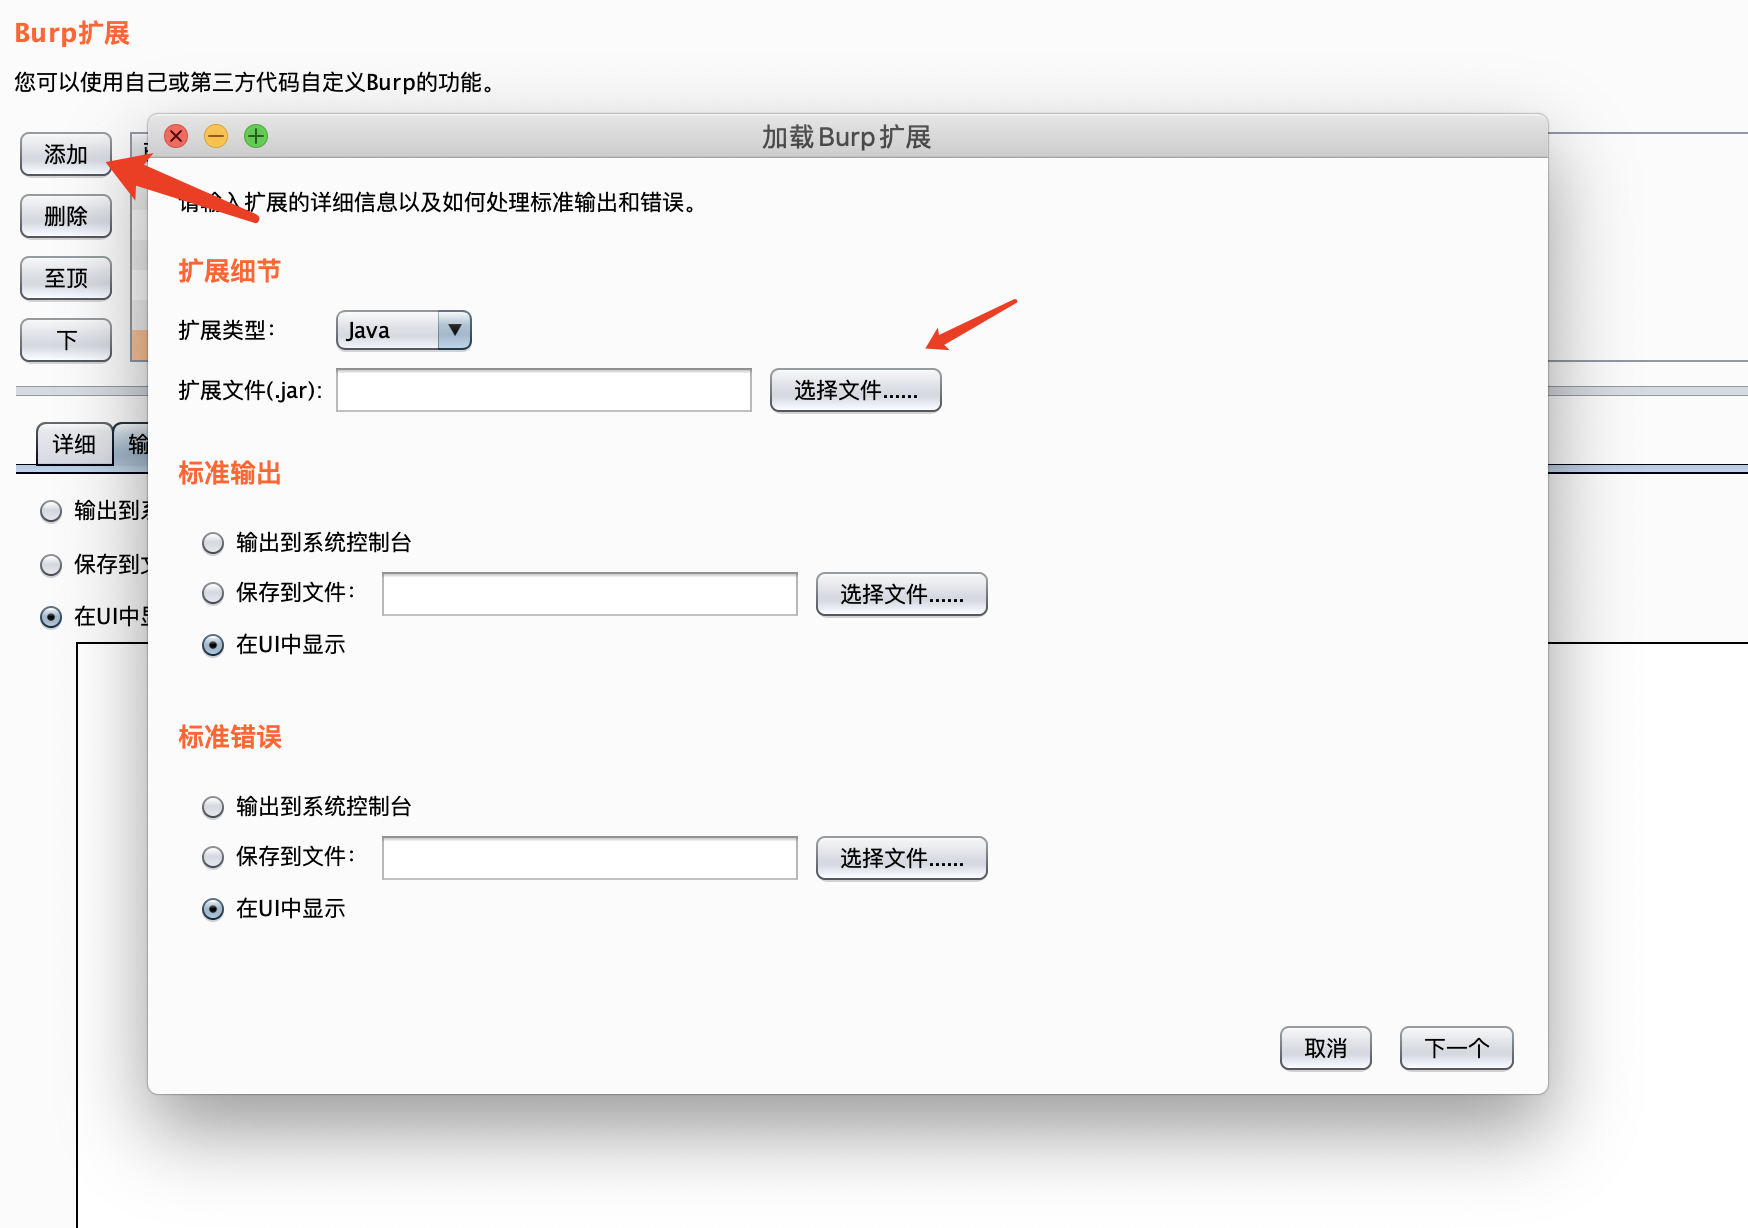Select 输出到系统控制台 under 标准错误
Screen dimensions: 1748x1228
coord(213,807)
